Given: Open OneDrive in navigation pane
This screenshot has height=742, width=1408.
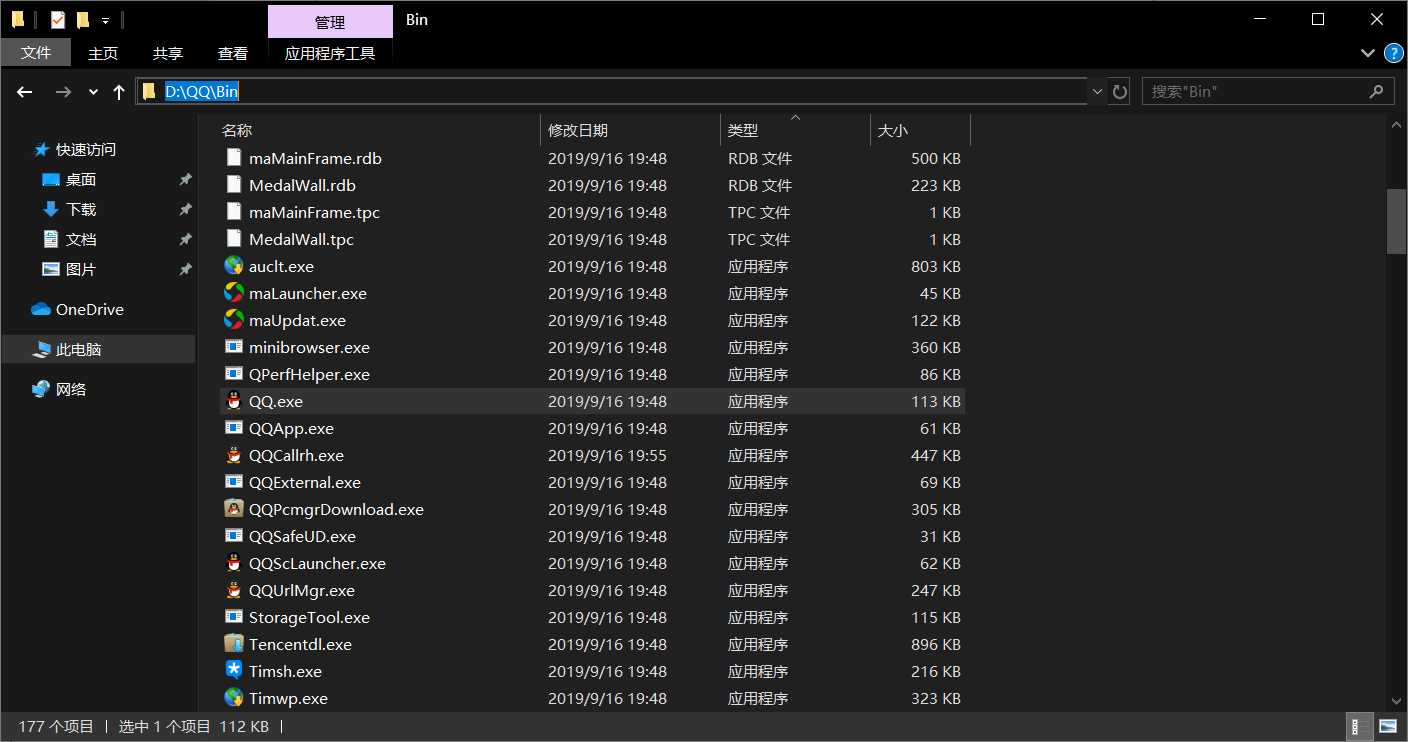Looking at the screenshot, I should (x=90, y=309).
